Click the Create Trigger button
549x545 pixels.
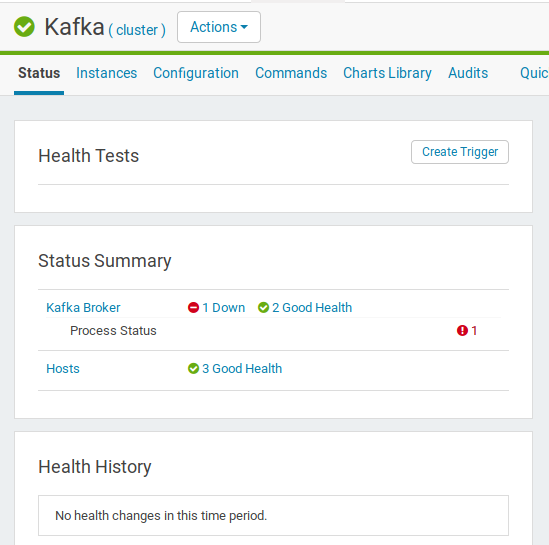click(x=460, y=152)
